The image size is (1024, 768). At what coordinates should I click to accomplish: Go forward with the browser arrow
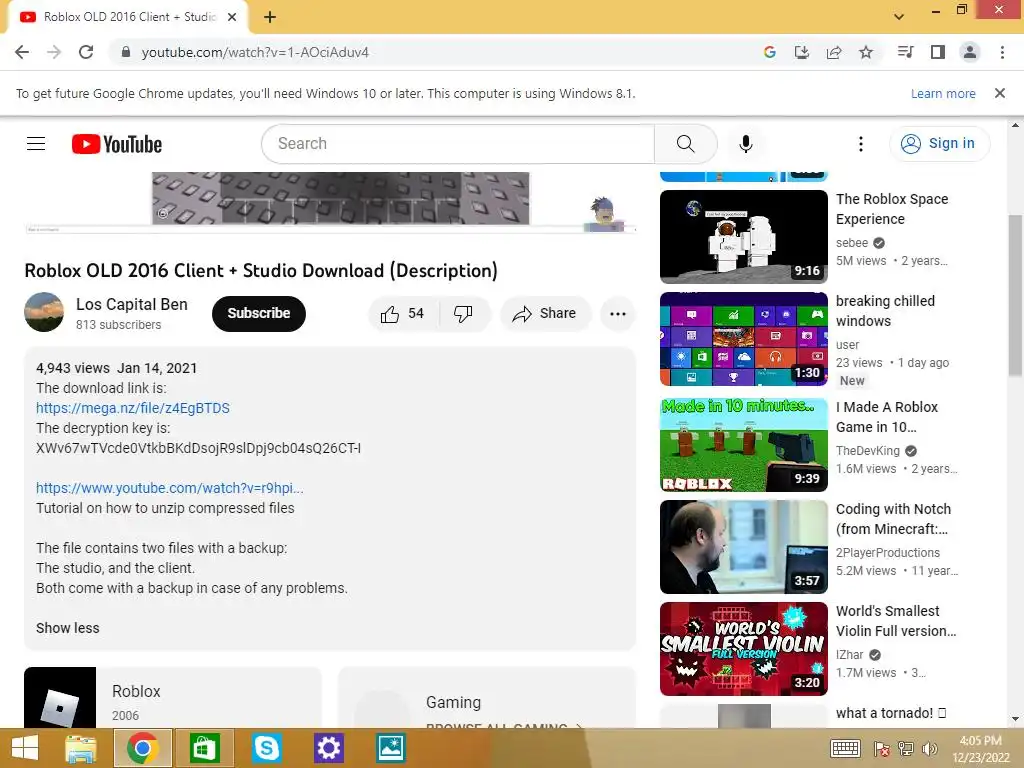pyautogui.click(x=54, y=52)
